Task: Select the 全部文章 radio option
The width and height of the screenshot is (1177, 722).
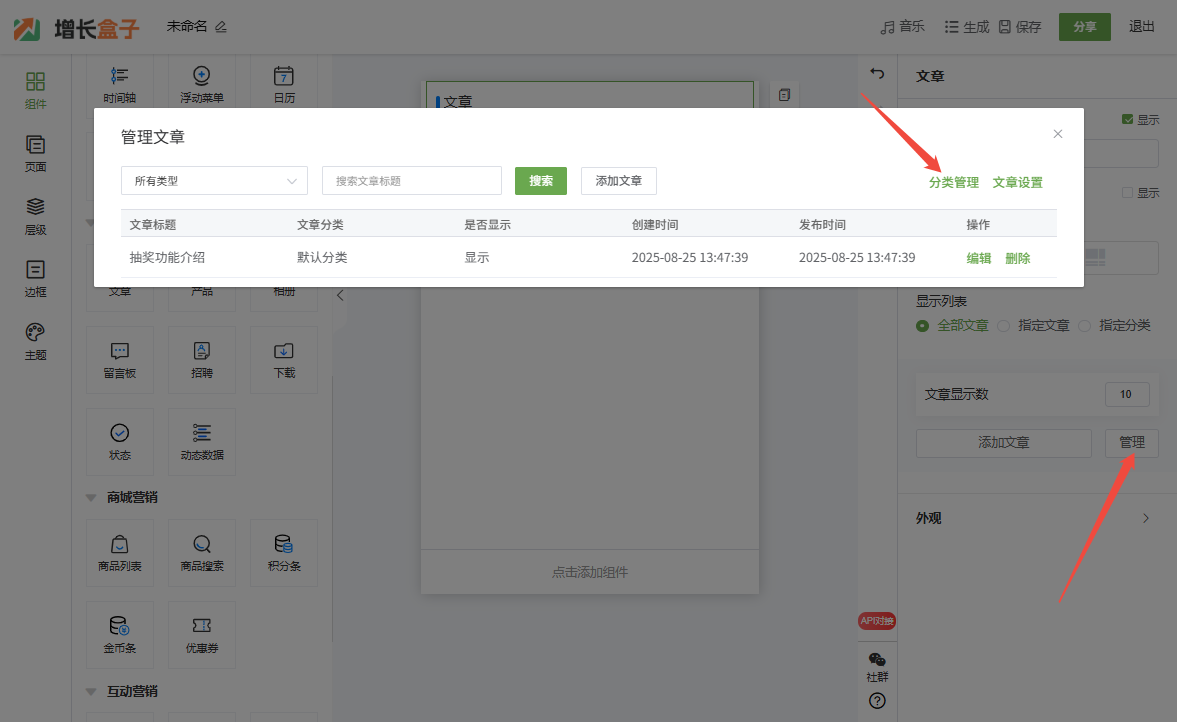Action: click(x=923, y=326)
